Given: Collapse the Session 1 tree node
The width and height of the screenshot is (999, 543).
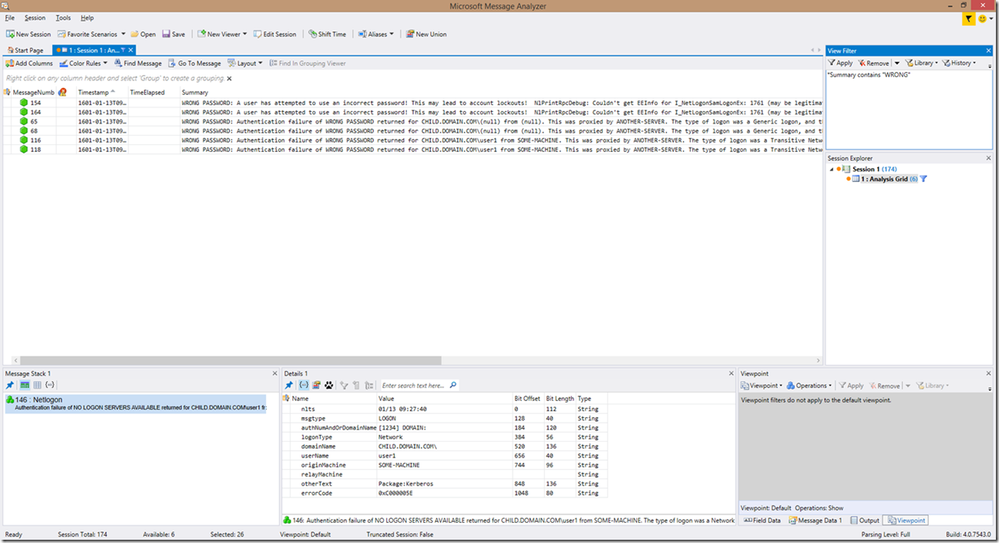Looking at the screenshot, I should (831, 170).
